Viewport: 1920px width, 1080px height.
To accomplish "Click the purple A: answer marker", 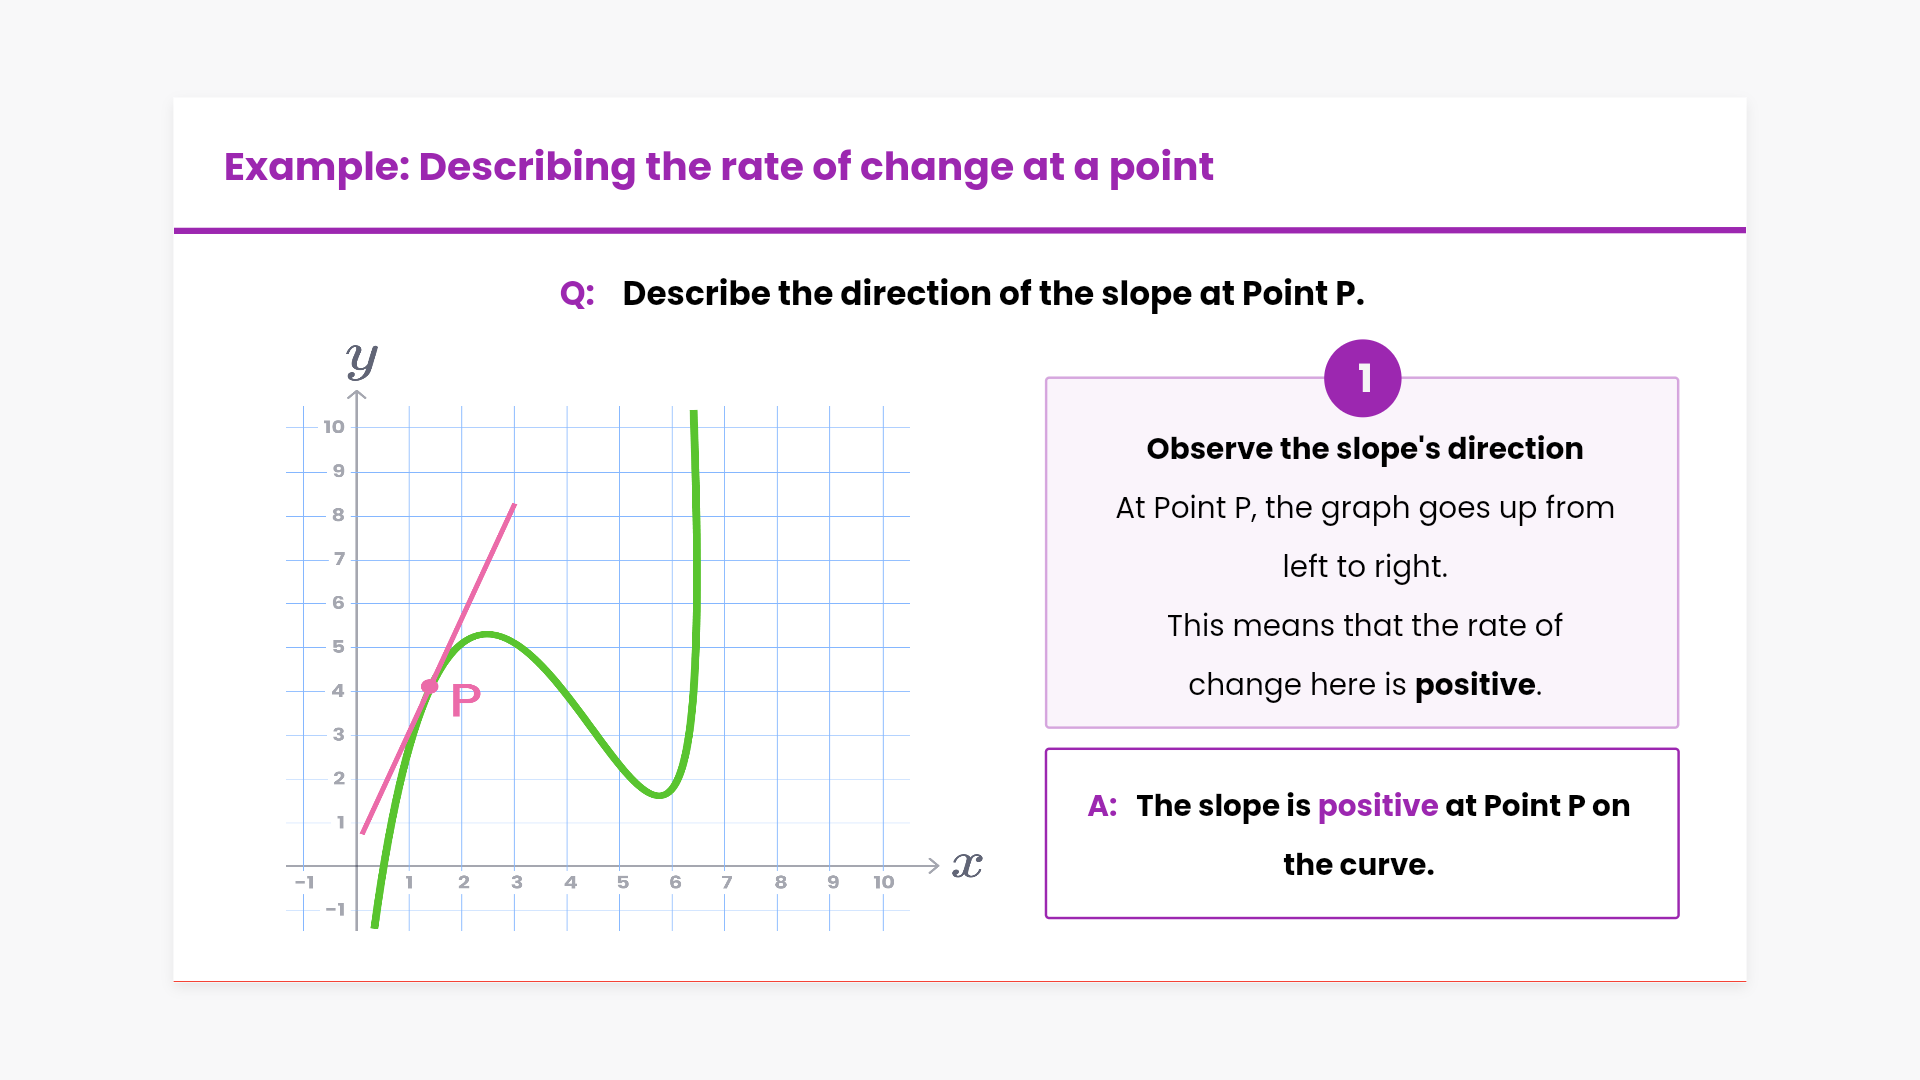I will pos(1102,806).
